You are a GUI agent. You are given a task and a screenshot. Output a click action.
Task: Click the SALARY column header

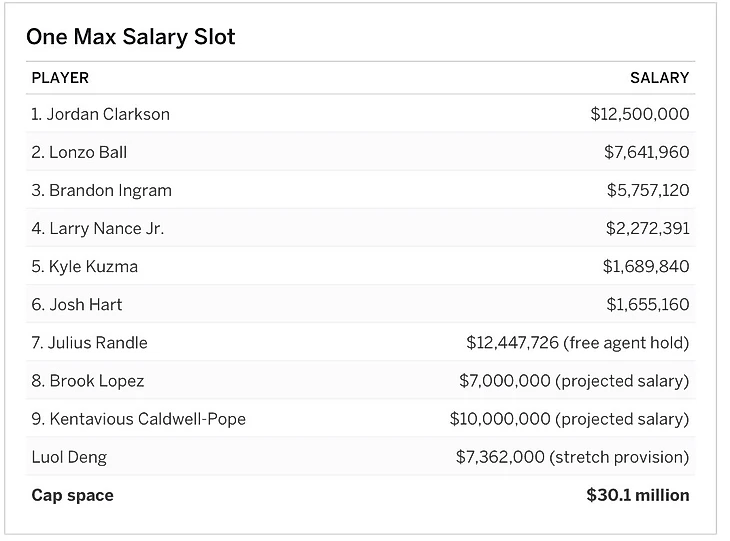[659, 78]
